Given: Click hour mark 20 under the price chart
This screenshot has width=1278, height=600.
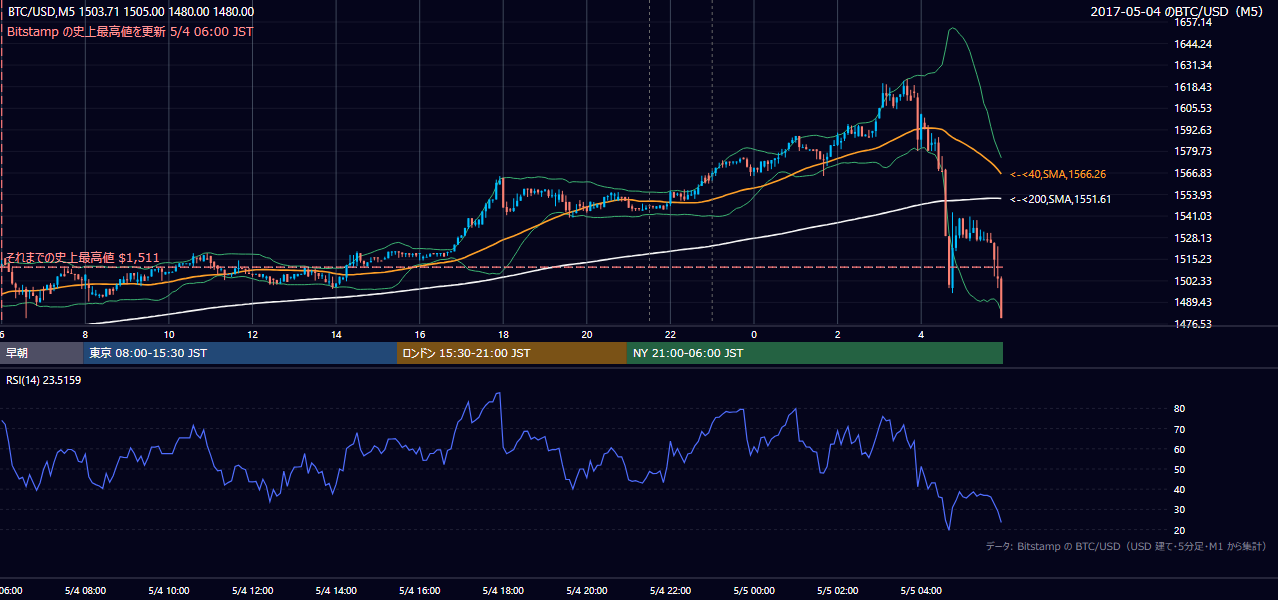Looking at the screenshot, I should 586,334.
